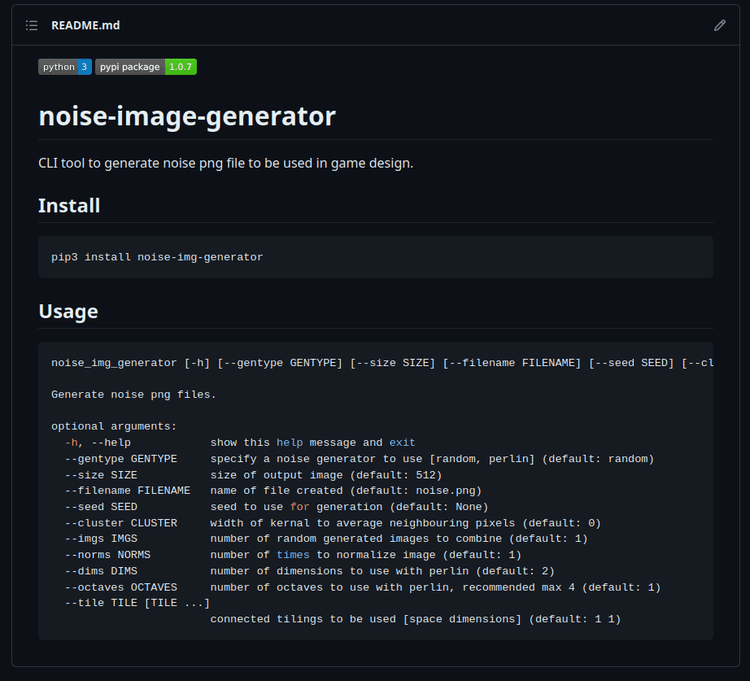Click the pip3 install noise-img-generator command
The width and height of the screenshot is (750, 681).
click(x=157, y=257)
